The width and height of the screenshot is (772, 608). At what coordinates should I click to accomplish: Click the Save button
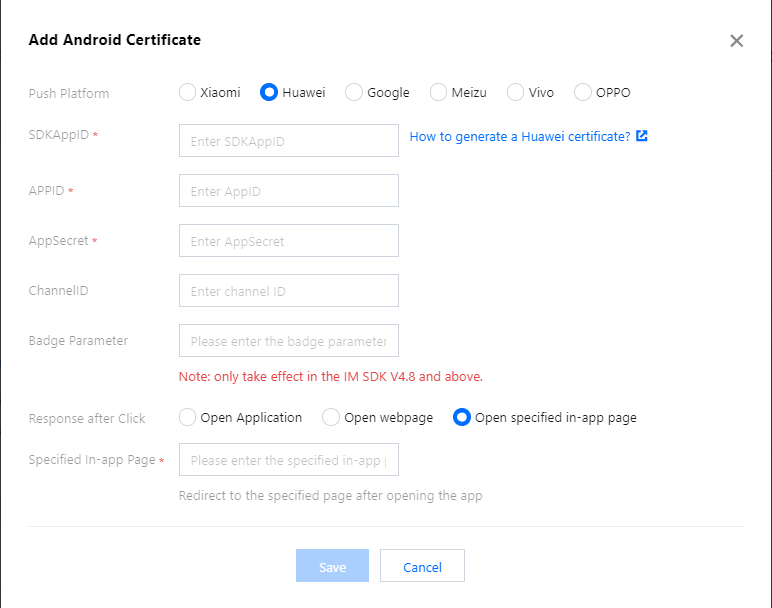[332, 566]
